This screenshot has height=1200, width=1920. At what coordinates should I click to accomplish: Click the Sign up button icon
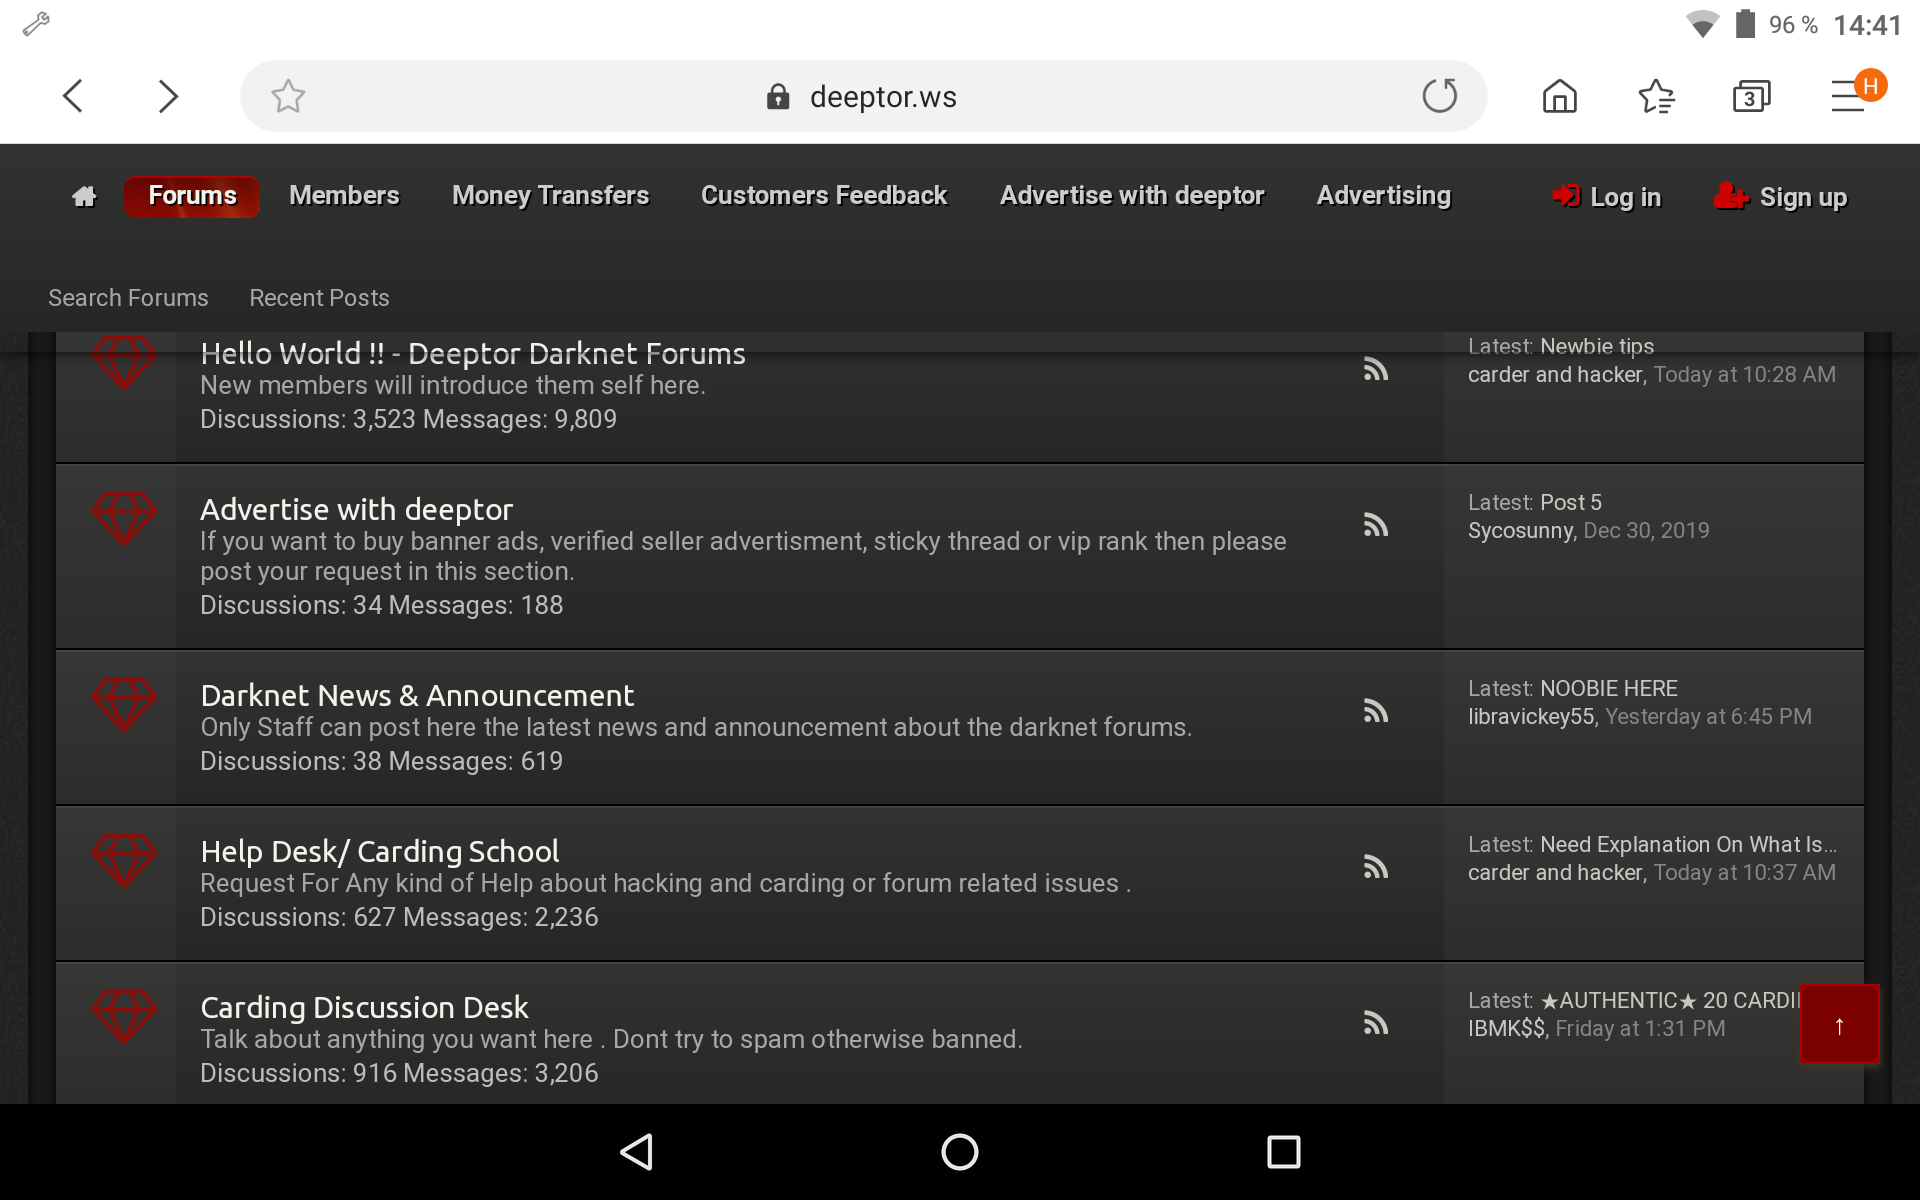(1731, 195)
